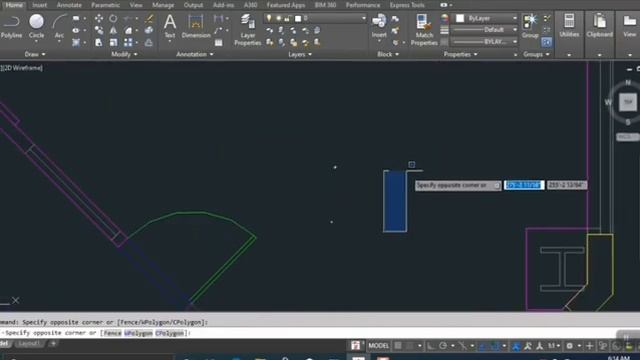Expand the Draw panel
The width and height of the screenshot is (640, 360).
[35, 54]
